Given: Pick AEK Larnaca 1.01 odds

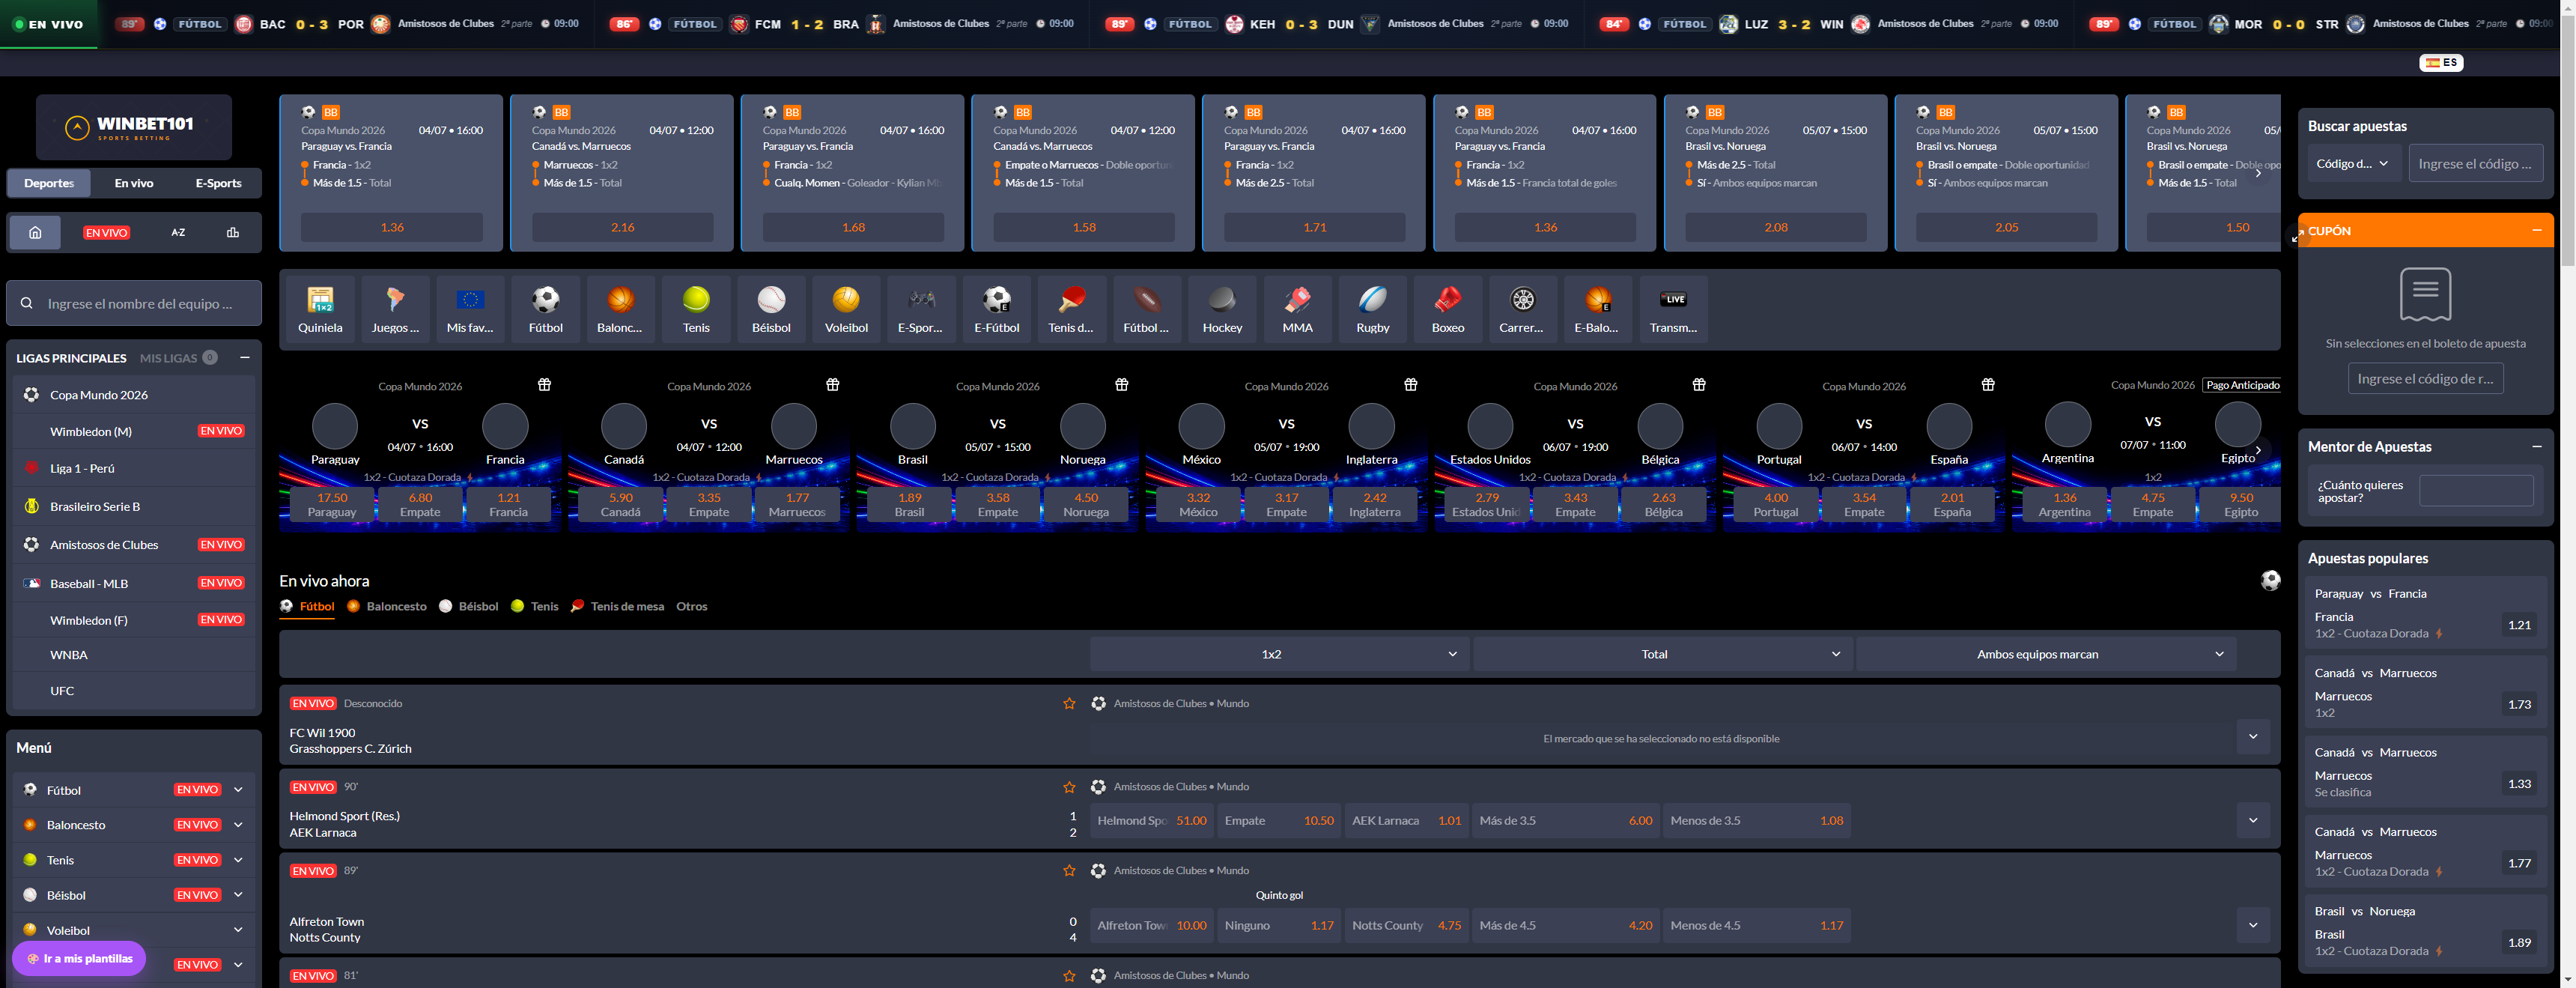Looking at the screenshot, I should pos(1406,821).
